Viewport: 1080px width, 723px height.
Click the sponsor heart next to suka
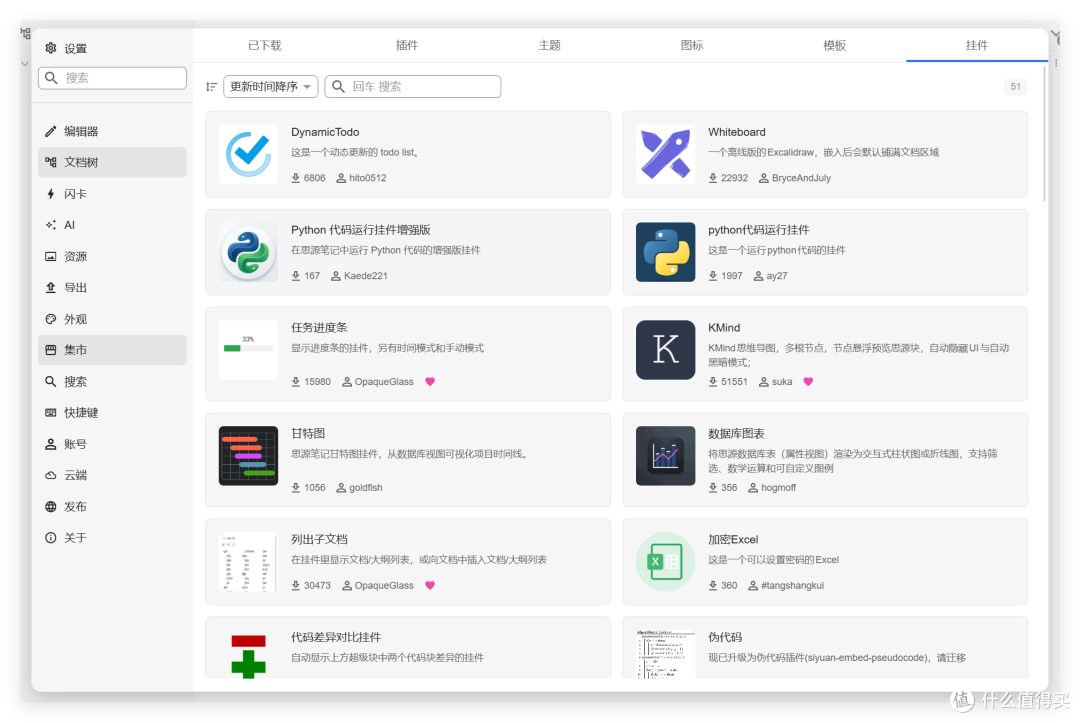point(808,381)
